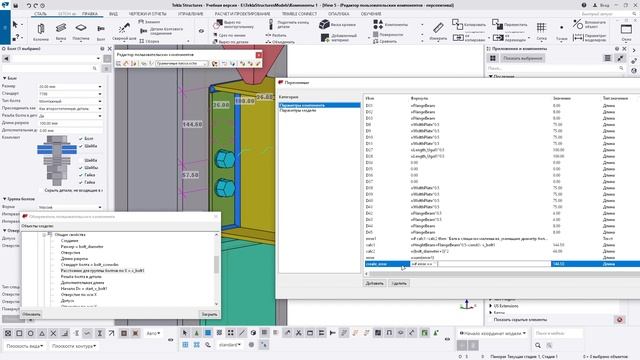Screen dimensions: 640x360
Task: Toggle the first Гайка checkbox in bolt assembly
Action: pos(81,175)
